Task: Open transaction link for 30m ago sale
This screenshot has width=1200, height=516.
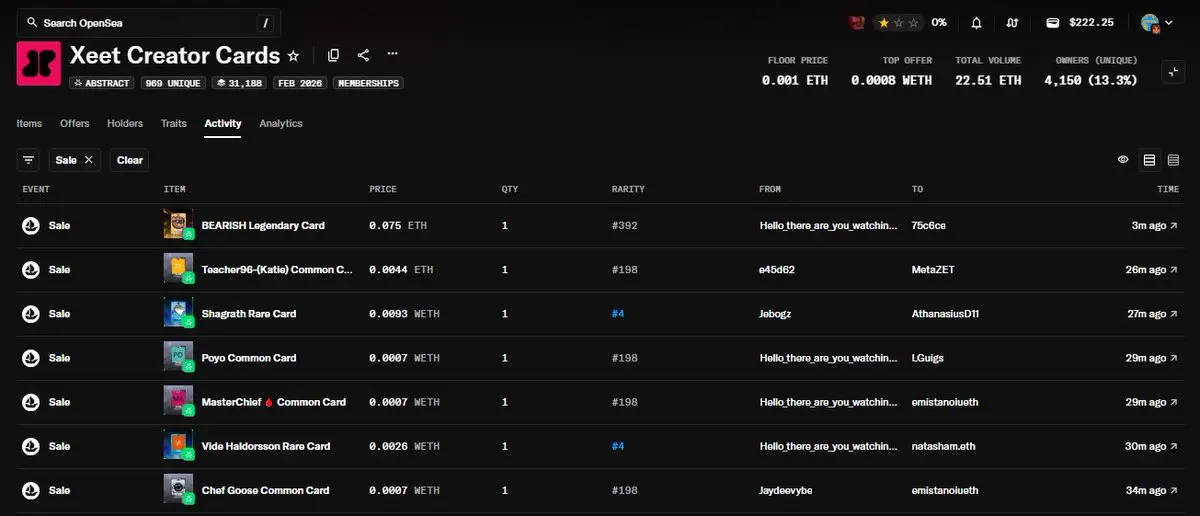Action: [1175, 446]
